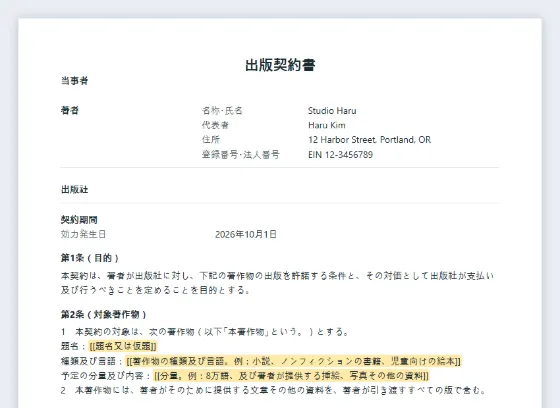Select the address 12 Harbor Street, Portland, OR

coord(369,140)
